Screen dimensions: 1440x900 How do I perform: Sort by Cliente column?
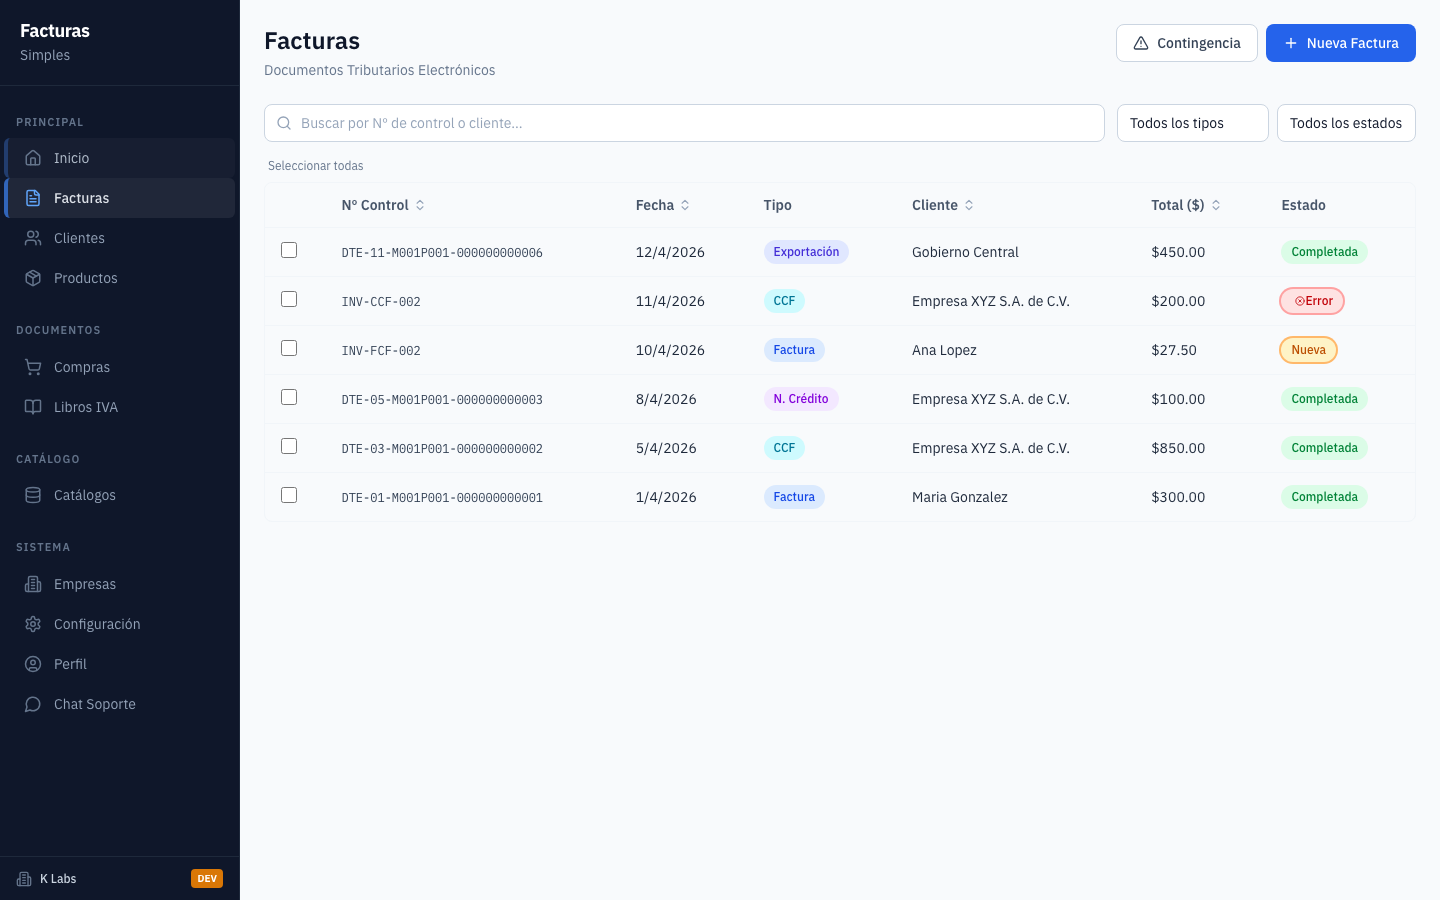coord(943,205)
